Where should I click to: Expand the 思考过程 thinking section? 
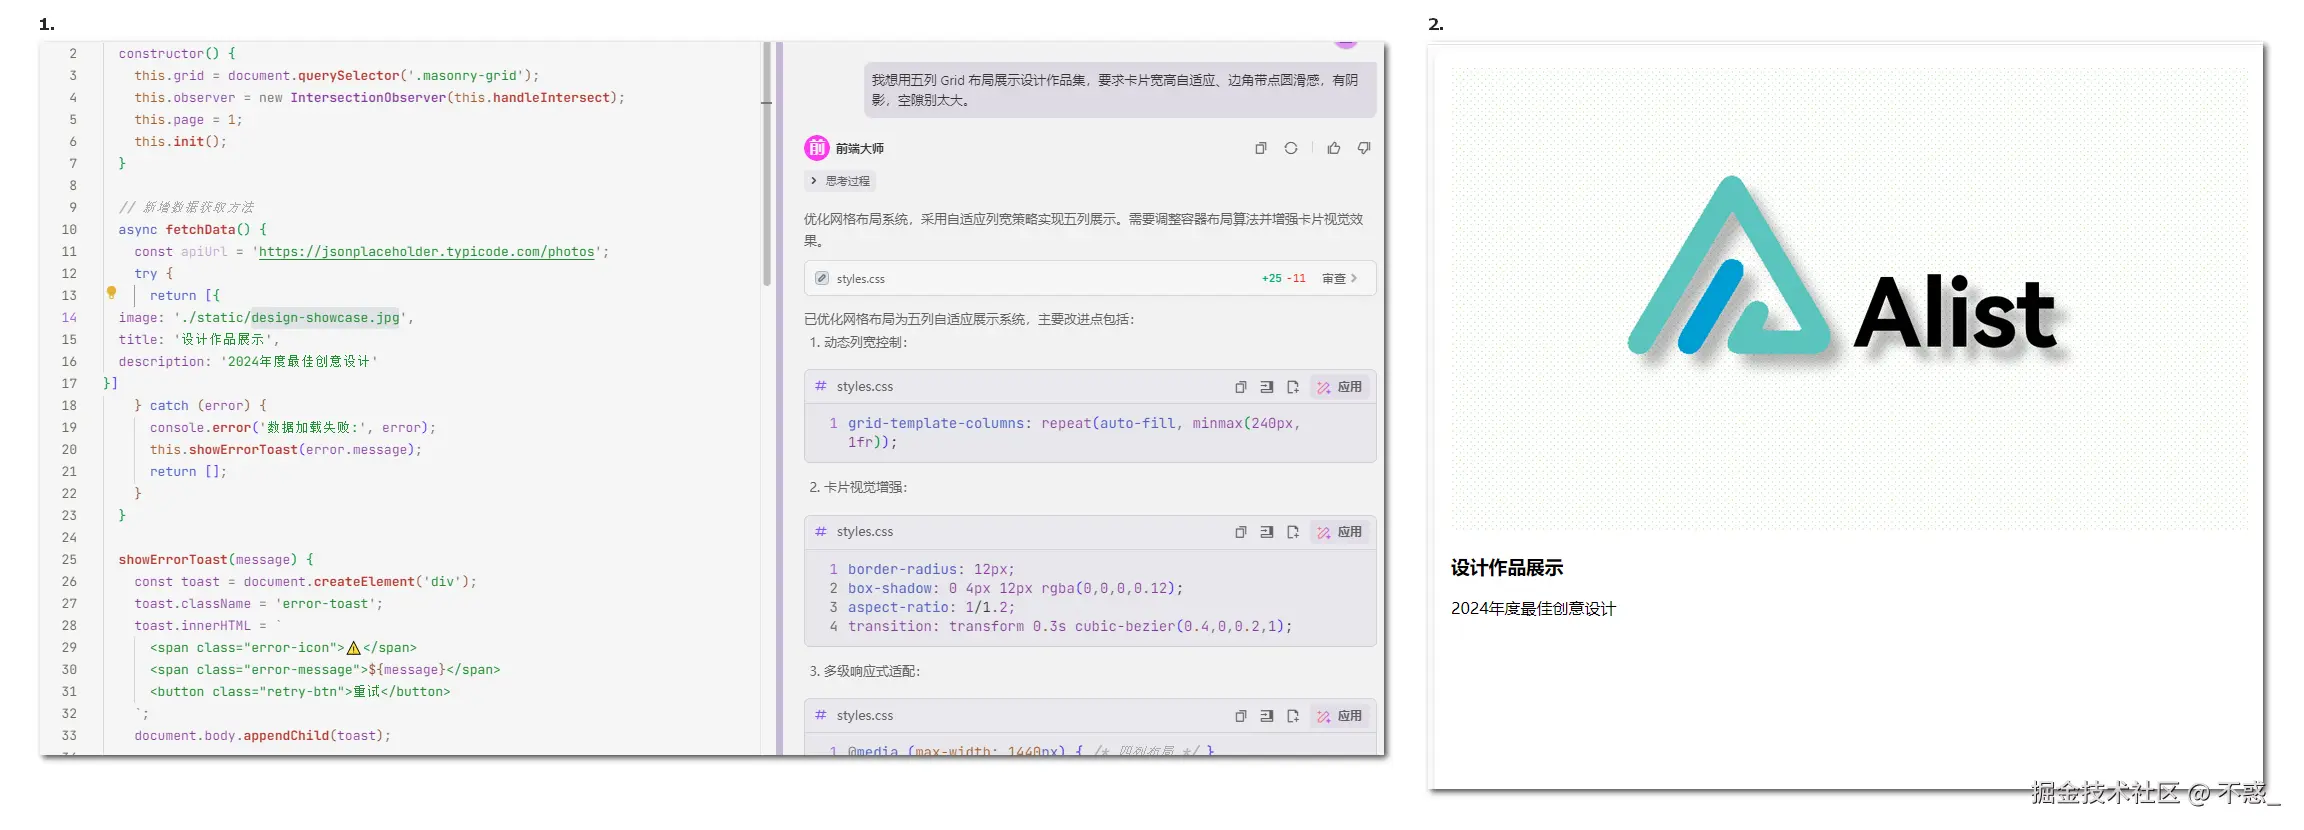click(x=840, y=181)
